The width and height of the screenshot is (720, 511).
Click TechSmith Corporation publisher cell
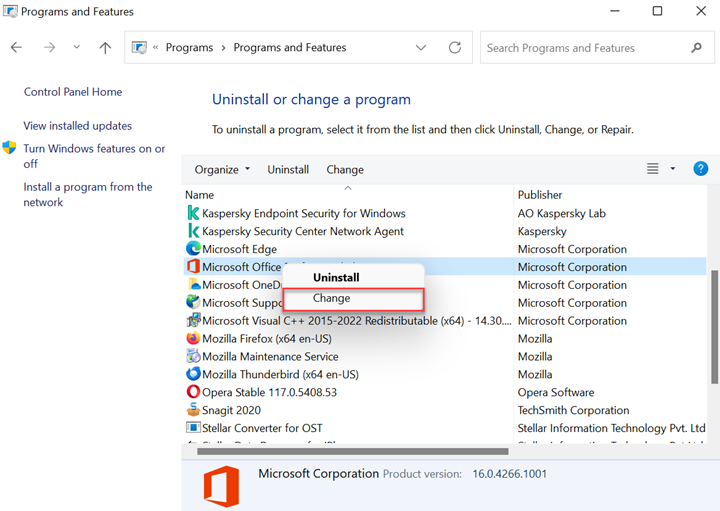pos(573,410)
